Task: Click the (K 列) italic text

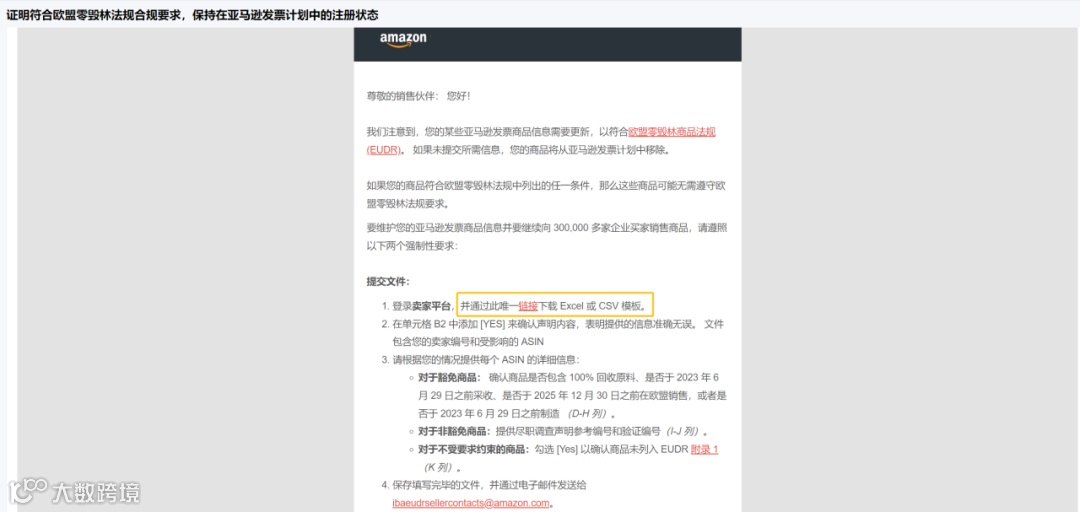Action: pos(442,468)
